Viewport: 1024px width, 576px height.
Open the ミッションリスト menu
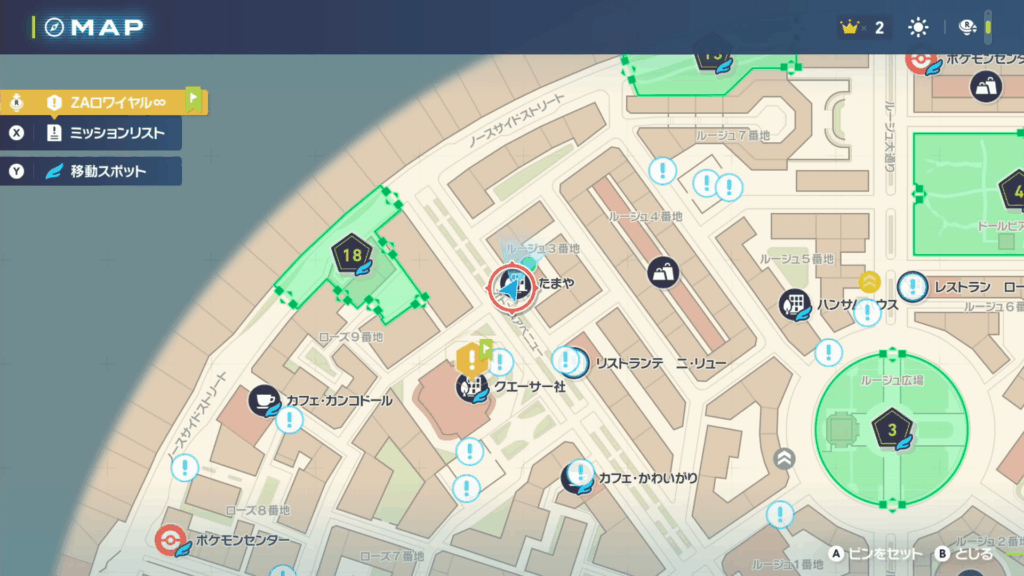point(91,133)
